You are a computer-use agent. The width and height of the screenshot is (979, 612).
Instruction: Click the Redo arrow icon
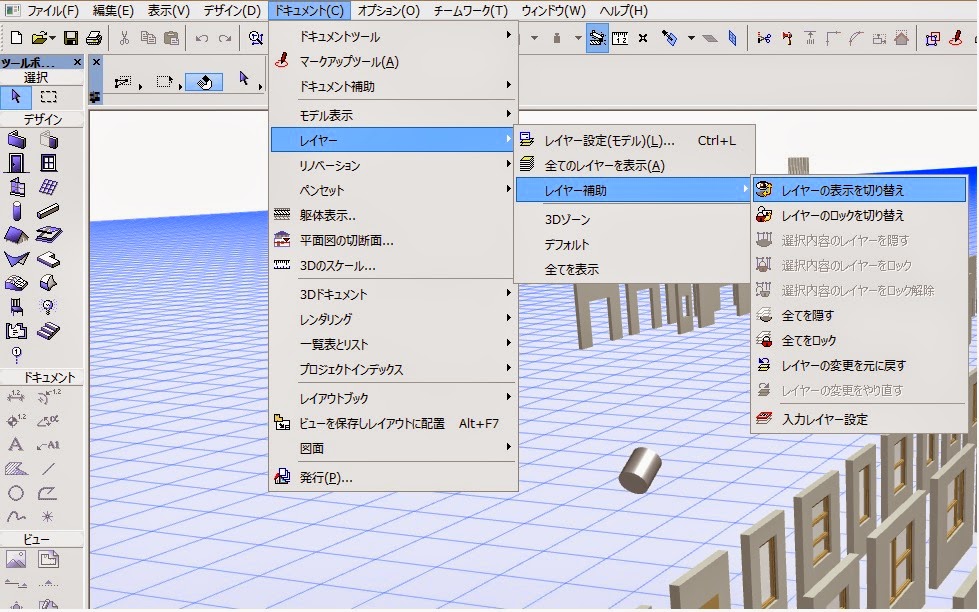pos(225,38)
